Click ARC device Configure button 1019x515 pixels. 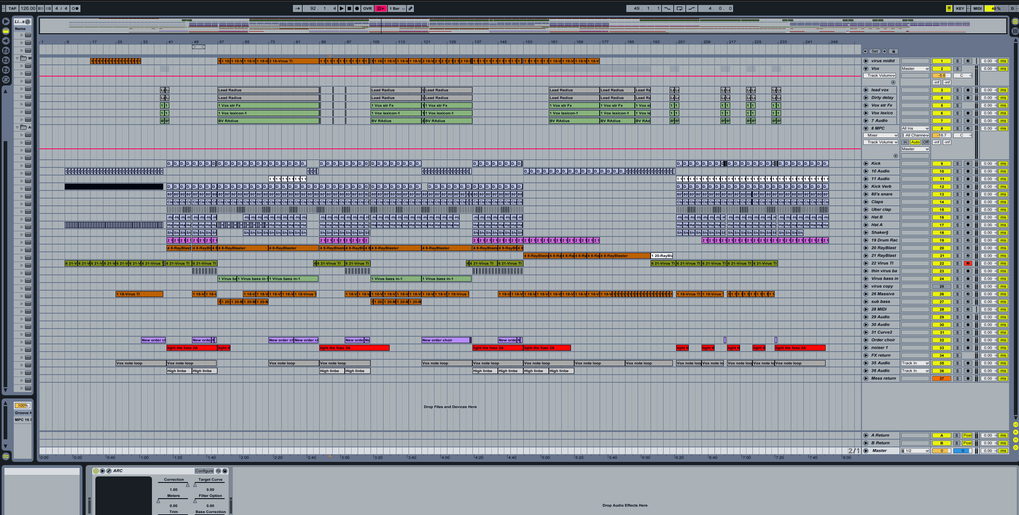203,471
